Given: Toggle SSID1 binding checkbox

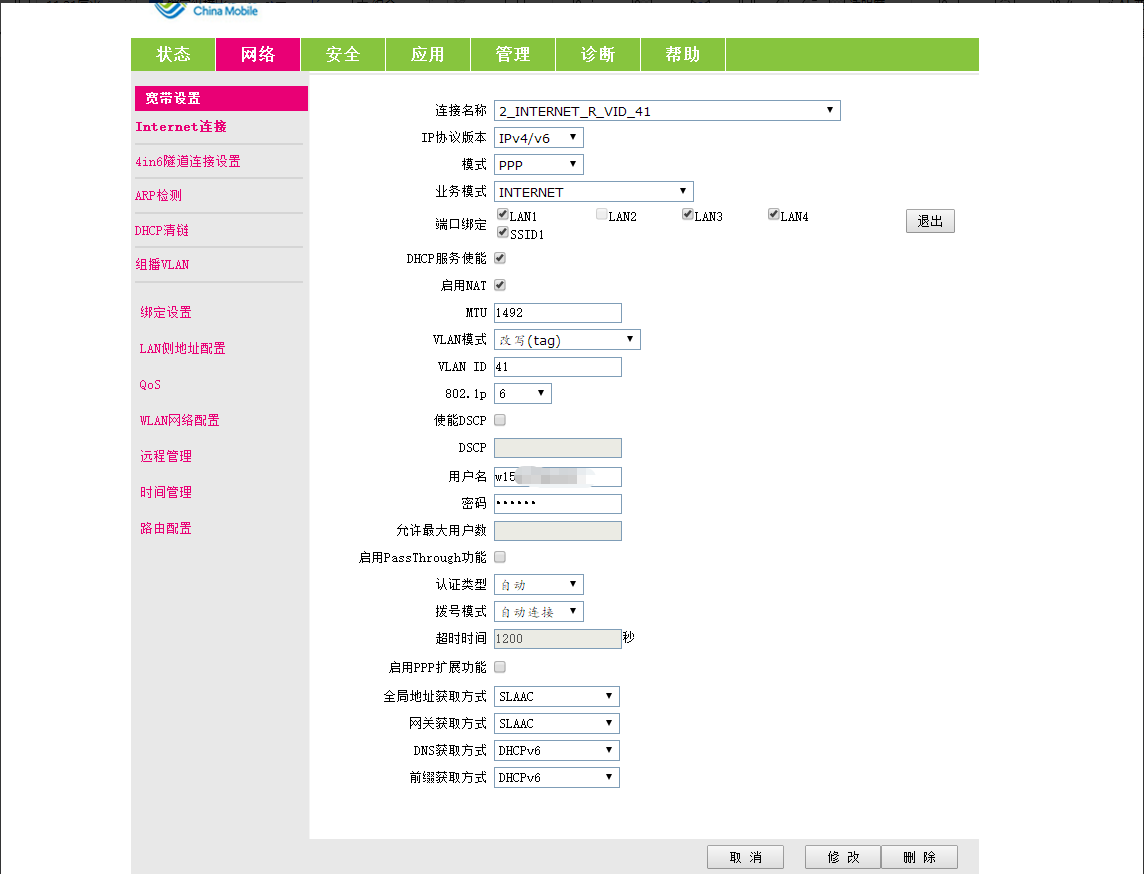Looking at the screenshot, I should click(x=503, y=233).
